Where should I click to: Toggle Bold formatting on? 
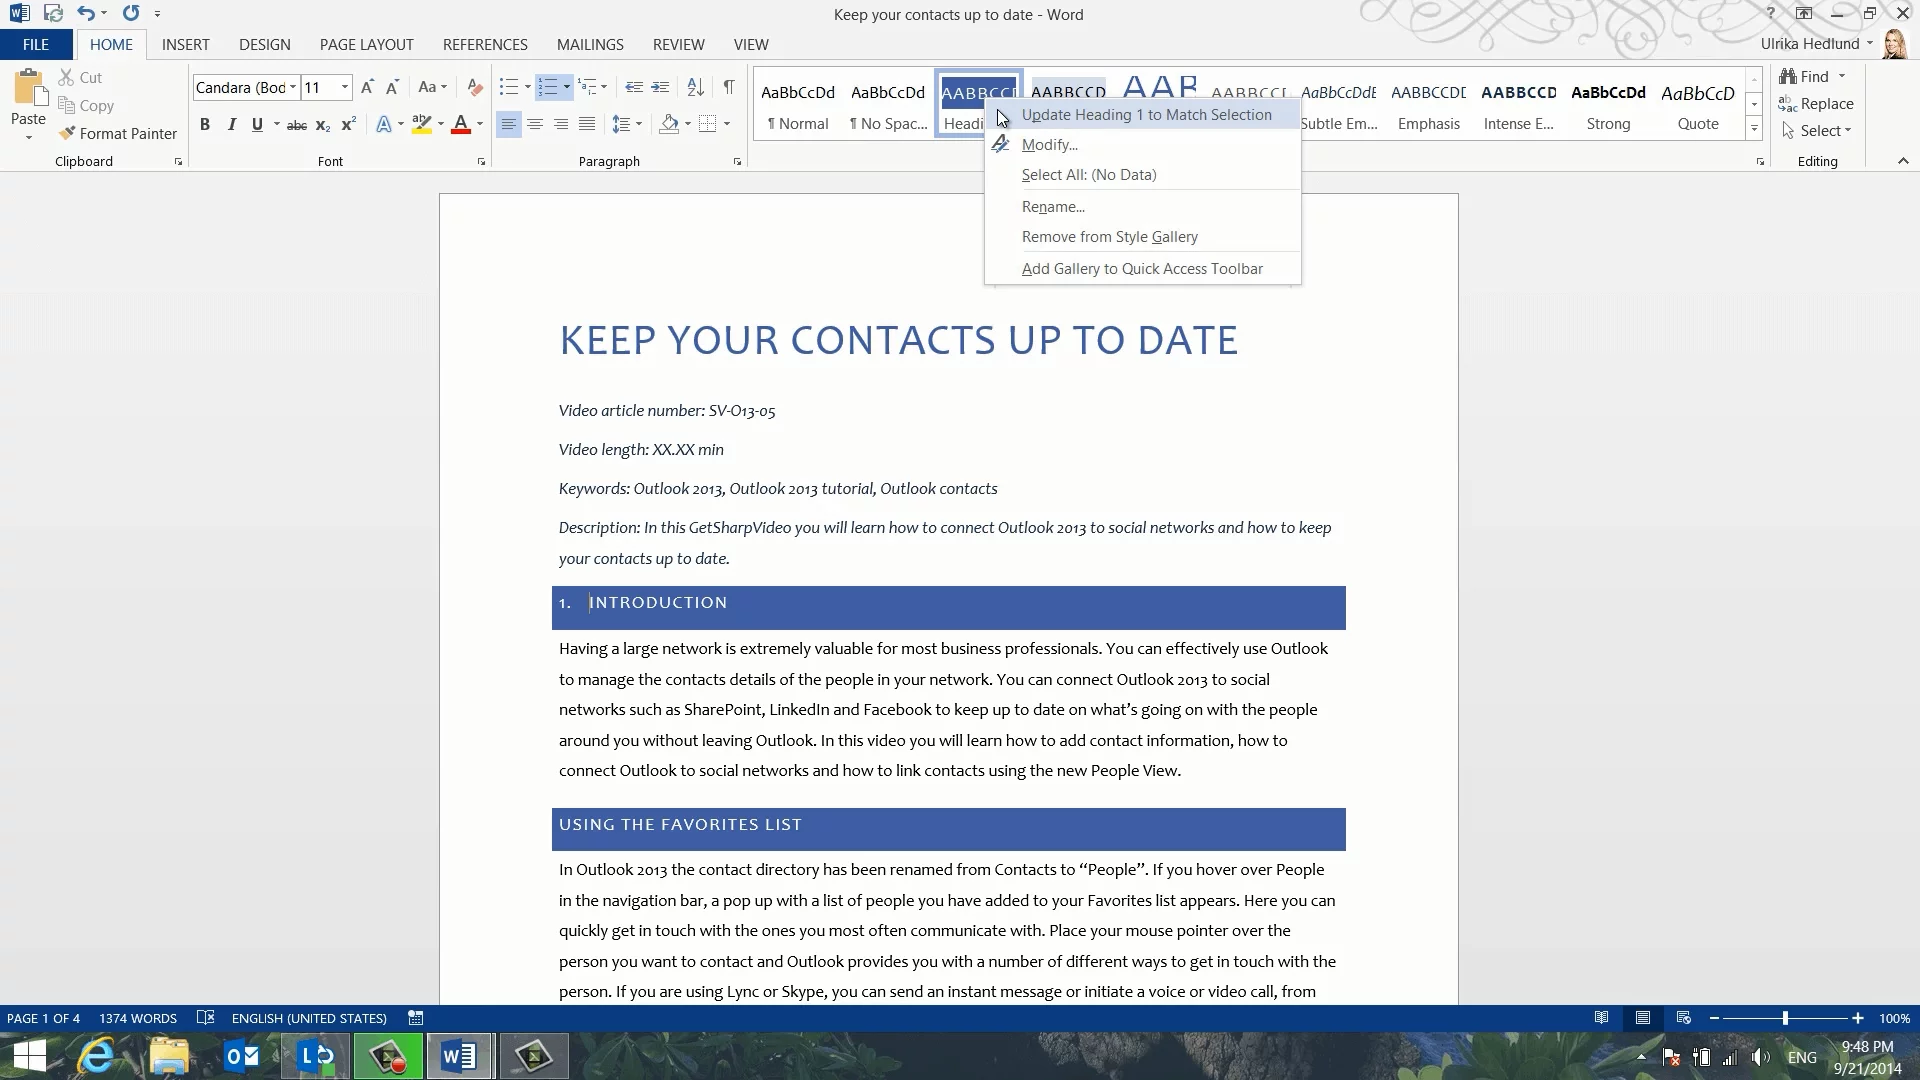point(205,125)
